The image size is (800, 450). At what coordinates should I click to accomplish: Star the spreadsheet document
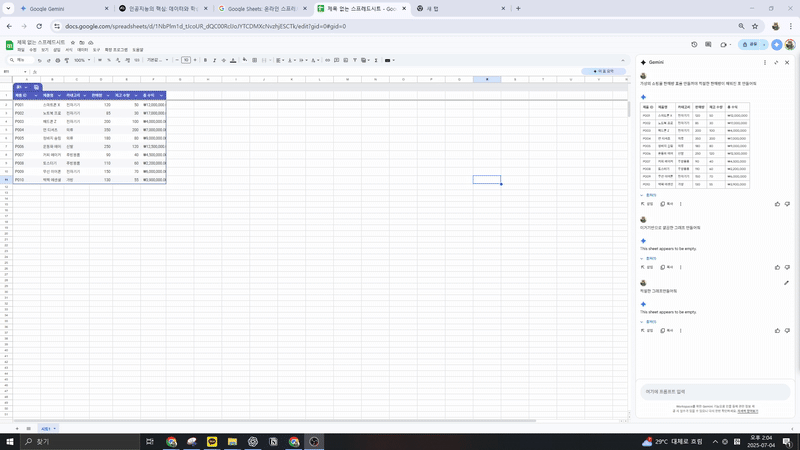click(x=73, y=42)
